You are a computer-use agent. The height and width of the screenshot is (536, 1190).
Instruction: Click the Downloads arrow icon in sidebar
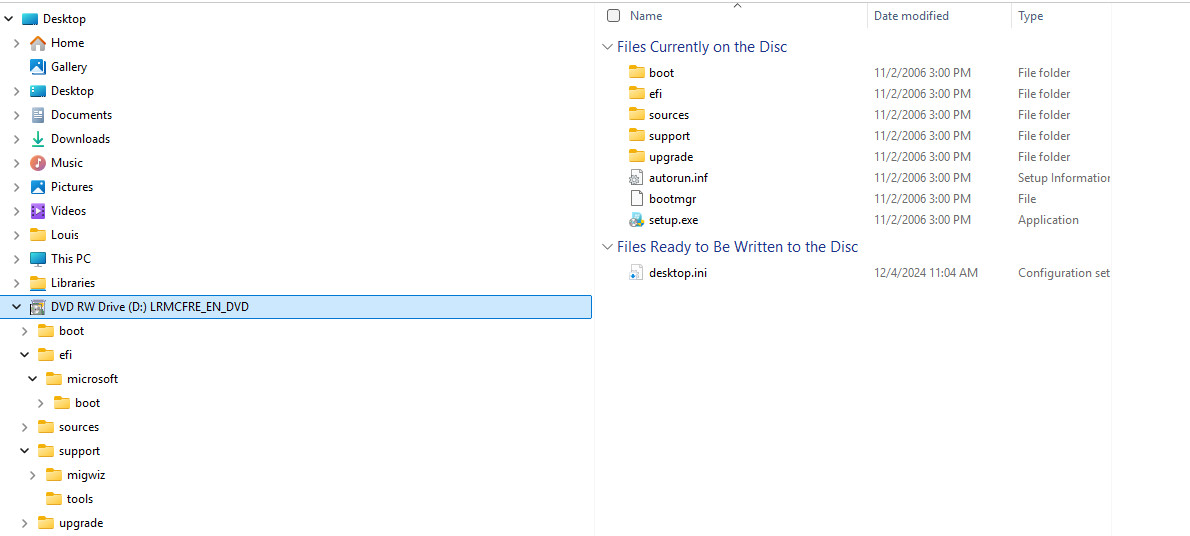point(37,139)
